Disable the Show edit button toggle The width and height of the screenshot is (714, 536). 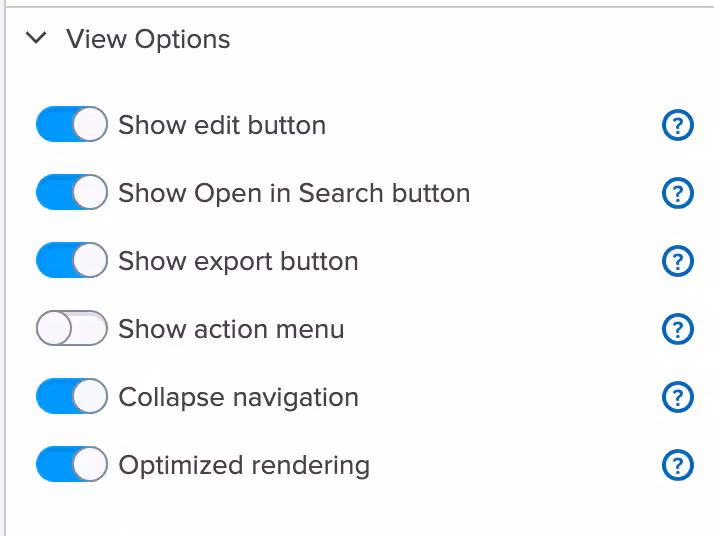[71, 125]
